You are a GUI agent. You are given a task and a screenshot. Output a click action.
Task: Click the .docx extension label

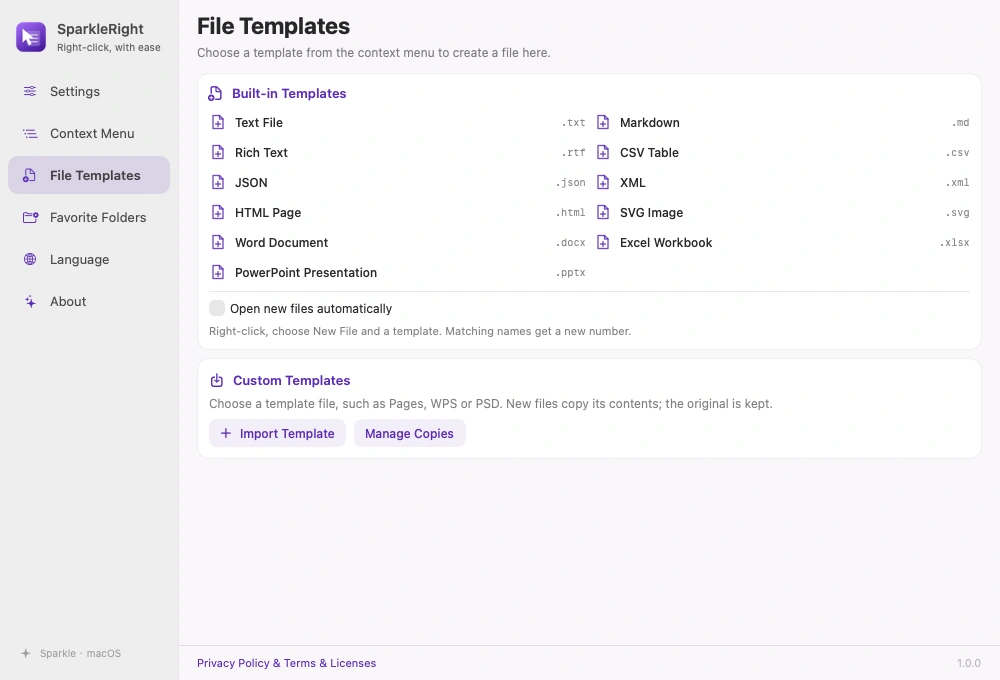(570, 242)
